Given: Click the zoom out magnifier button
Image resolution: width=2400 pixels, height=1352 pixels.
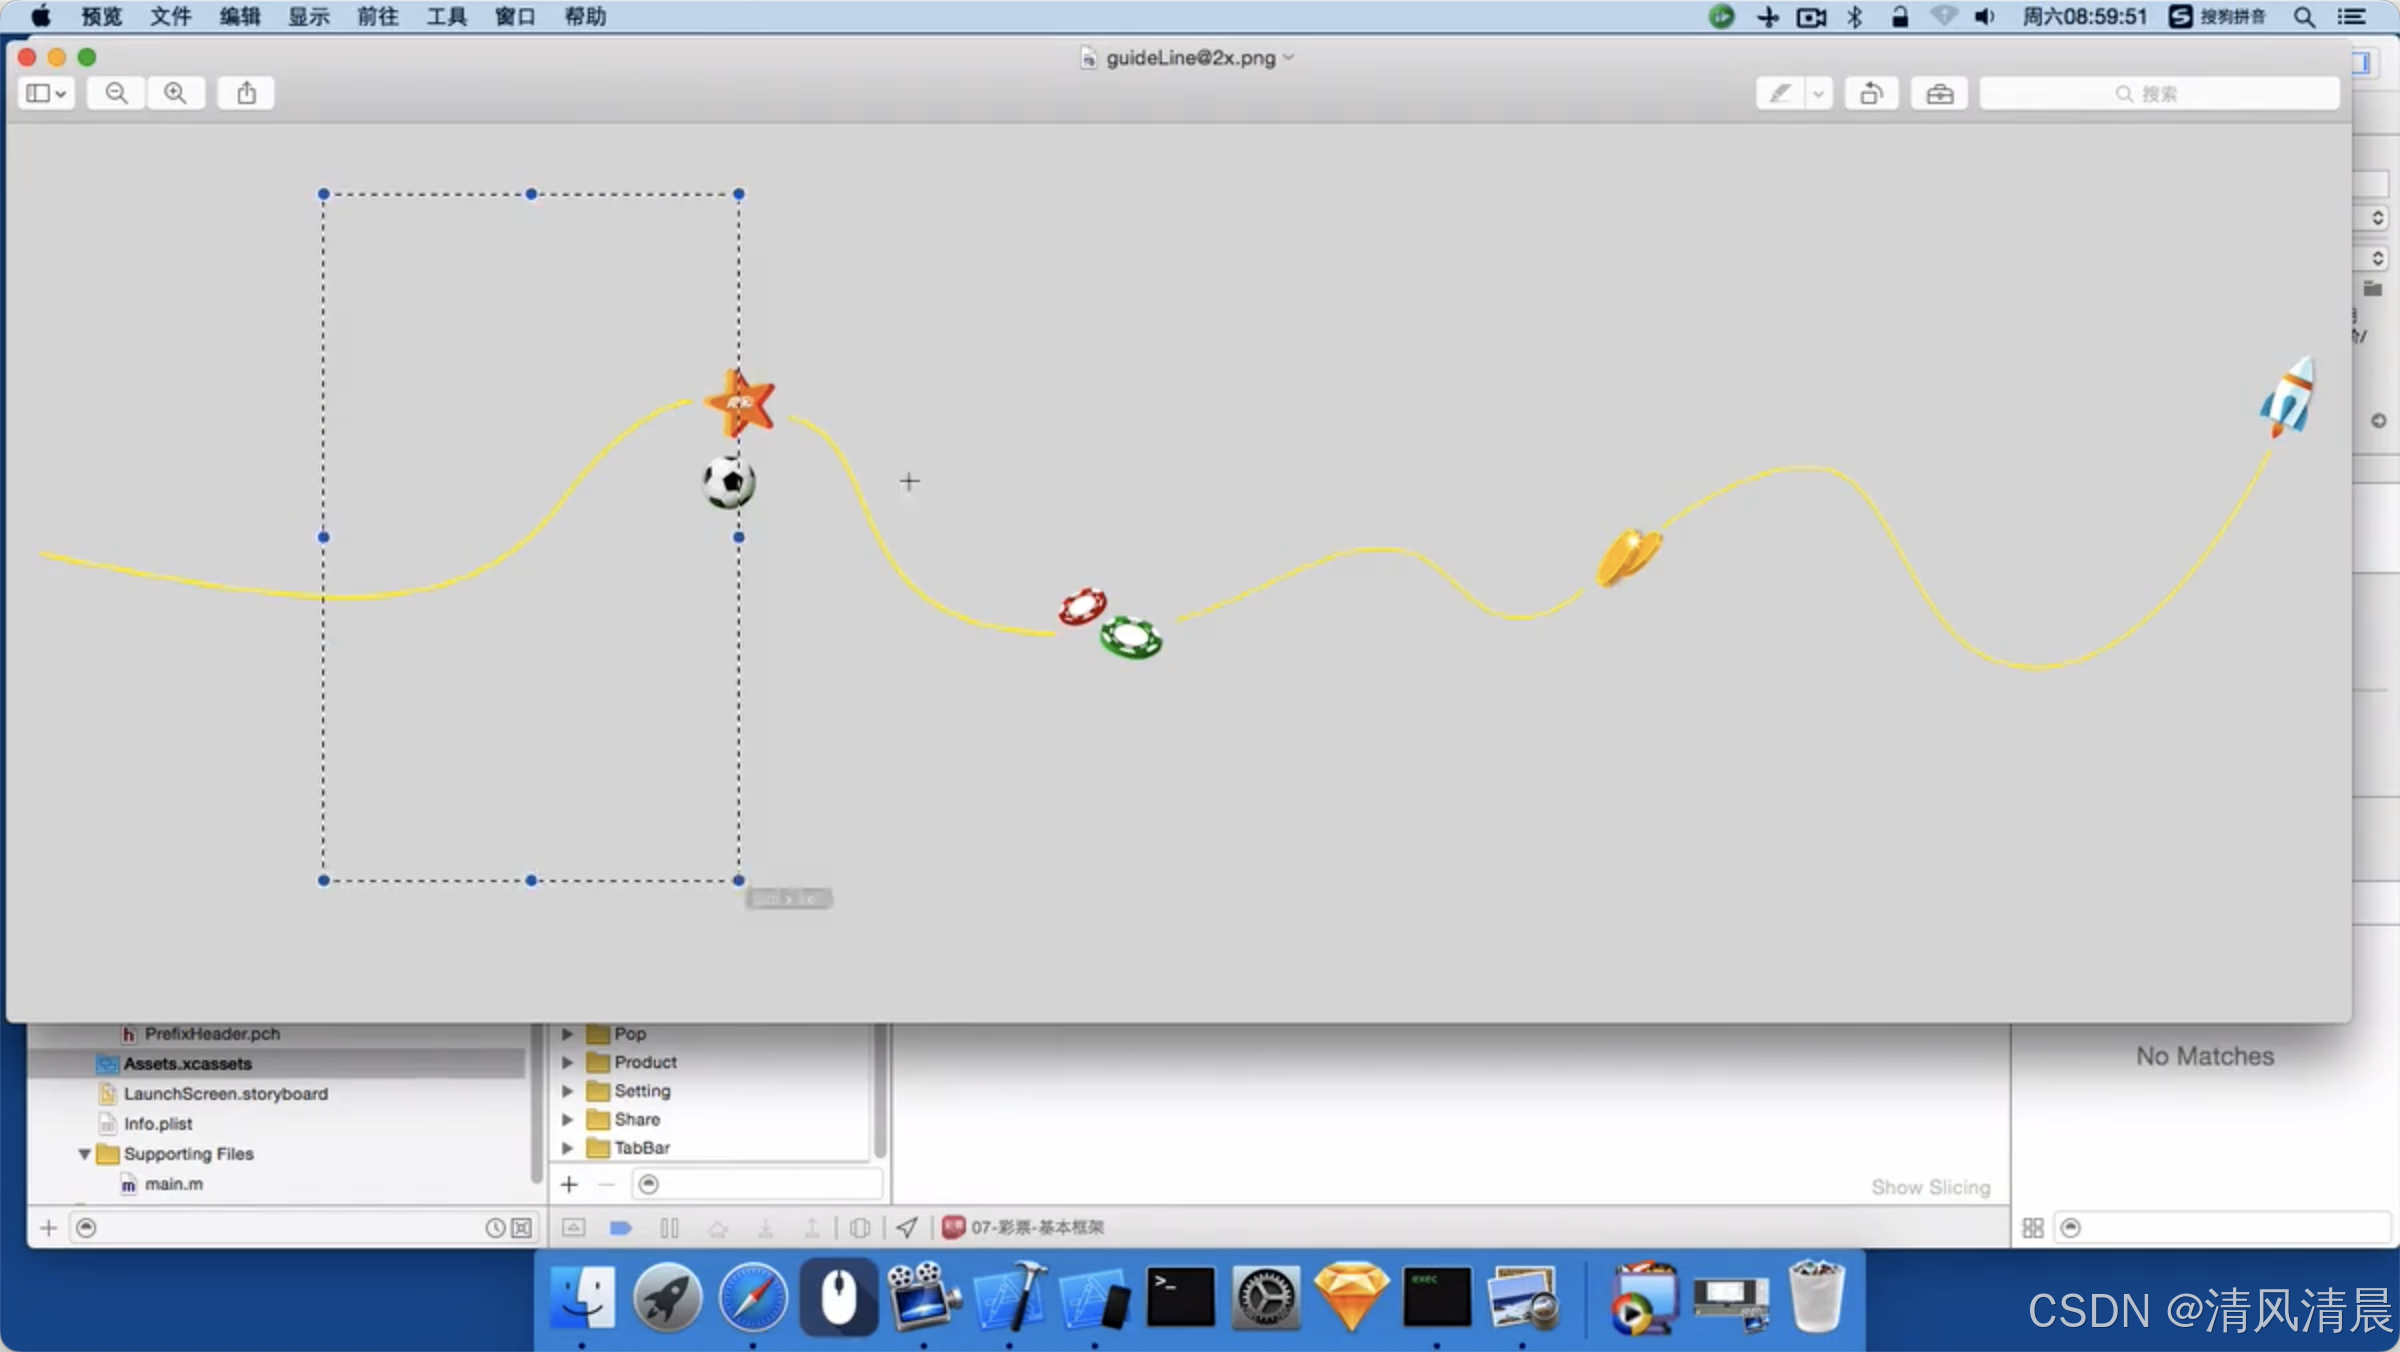Looking at the screenshot, I should [116, 93].
